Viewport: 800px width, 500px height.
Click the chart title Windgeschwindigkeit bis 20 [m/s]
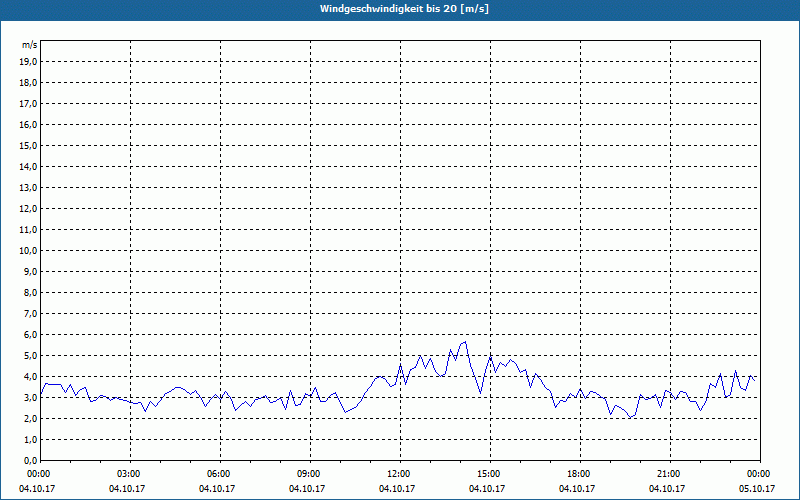[404, 9]
